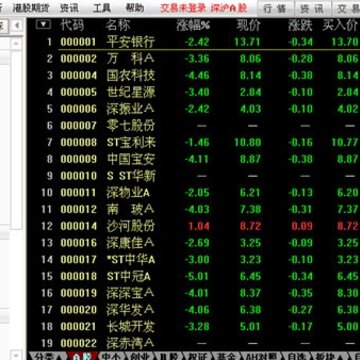This screenshot has height=360, width=360.
Task: Open the 分类 bottom tab menu
Action: click(46, 356)
